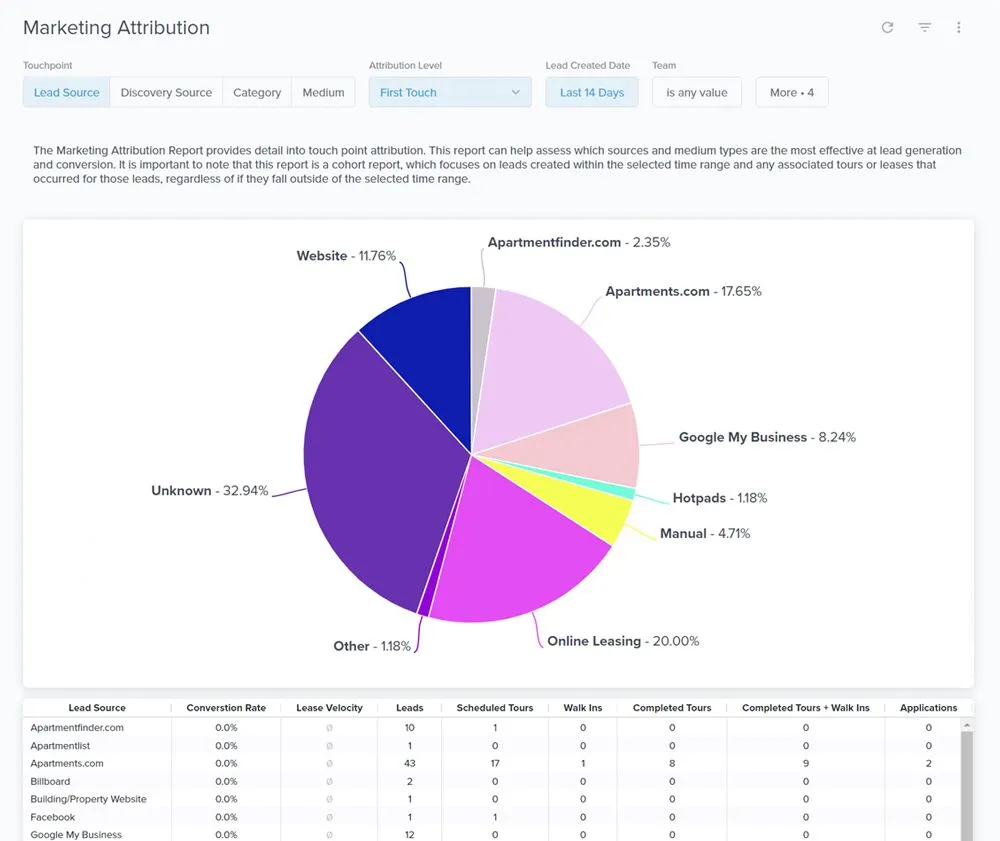Open the First Touch attribution level dropdown

click(449, 92)
